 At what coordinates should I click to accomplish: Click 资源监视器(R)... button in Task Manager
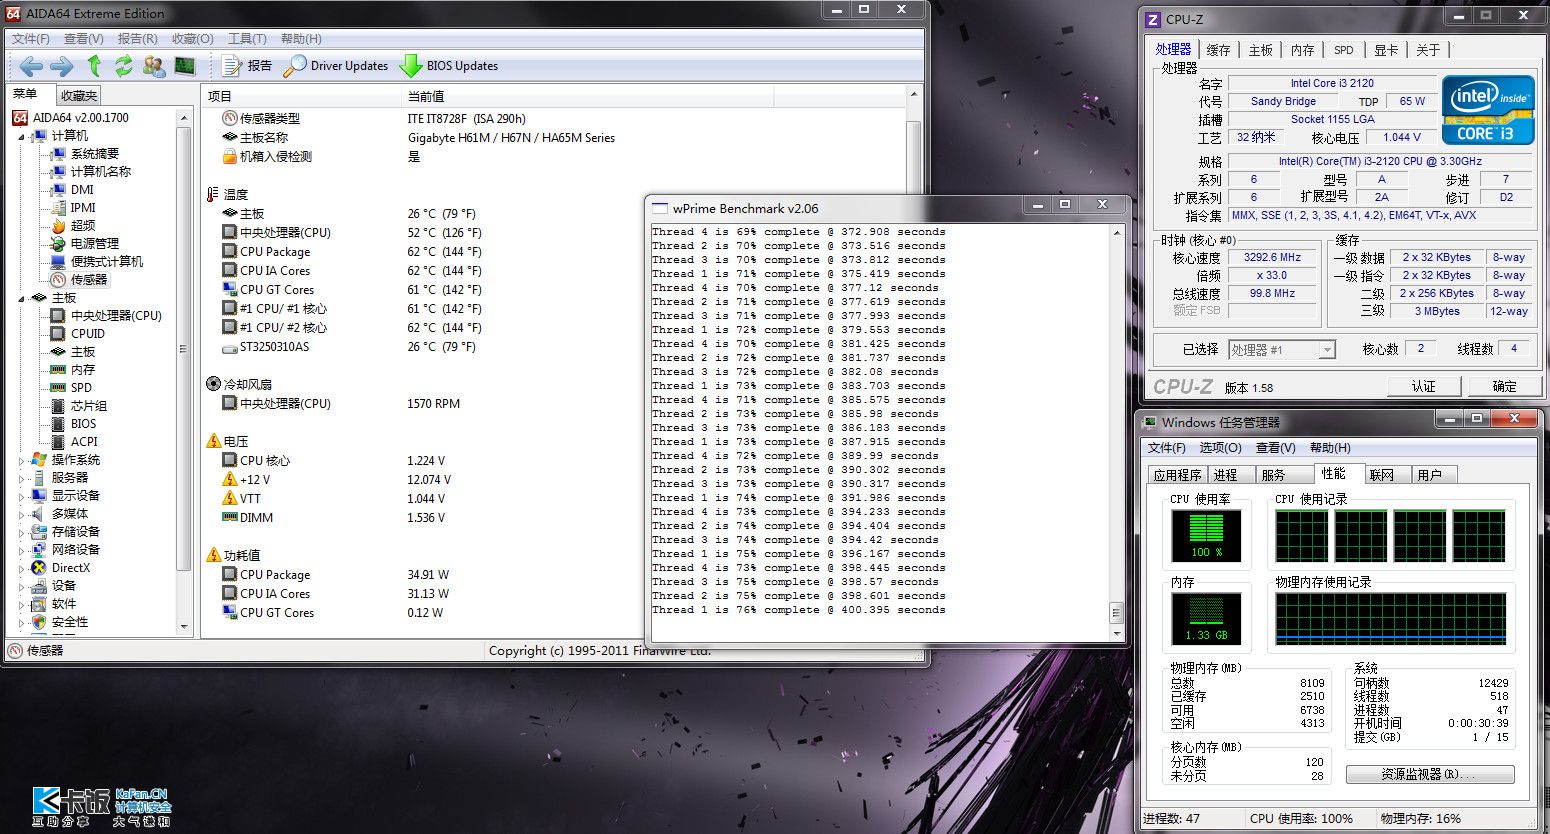[x=1429, y=774]
